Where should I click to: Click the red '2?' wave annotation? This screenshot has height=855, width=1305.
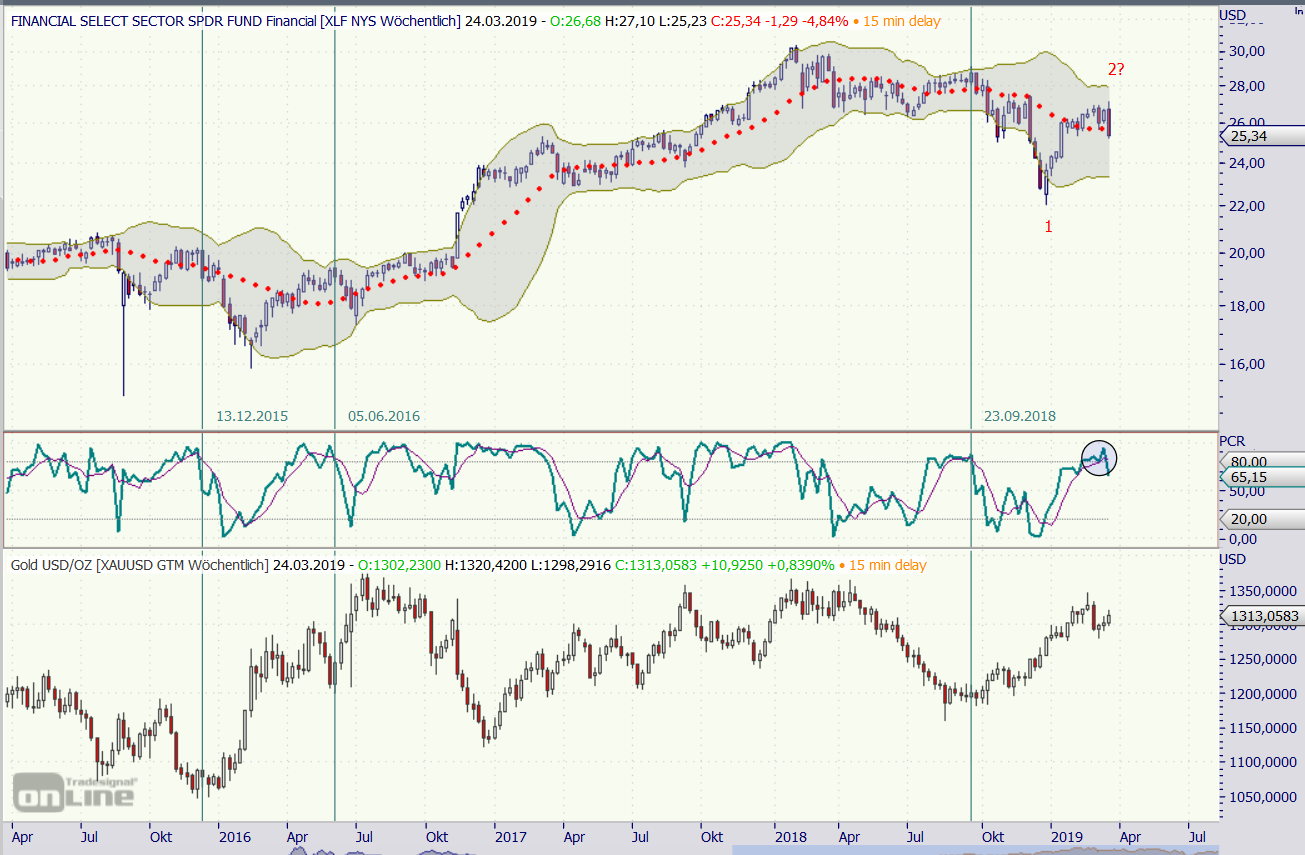(x=1118, y=69)
